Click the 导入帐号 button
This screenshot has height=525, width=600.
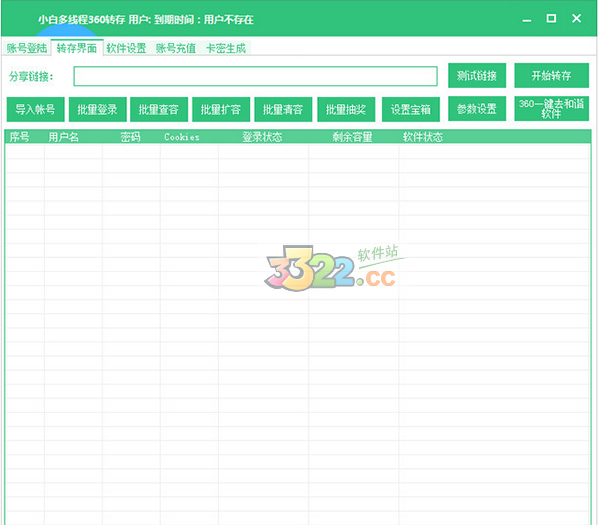coord(36,109)
